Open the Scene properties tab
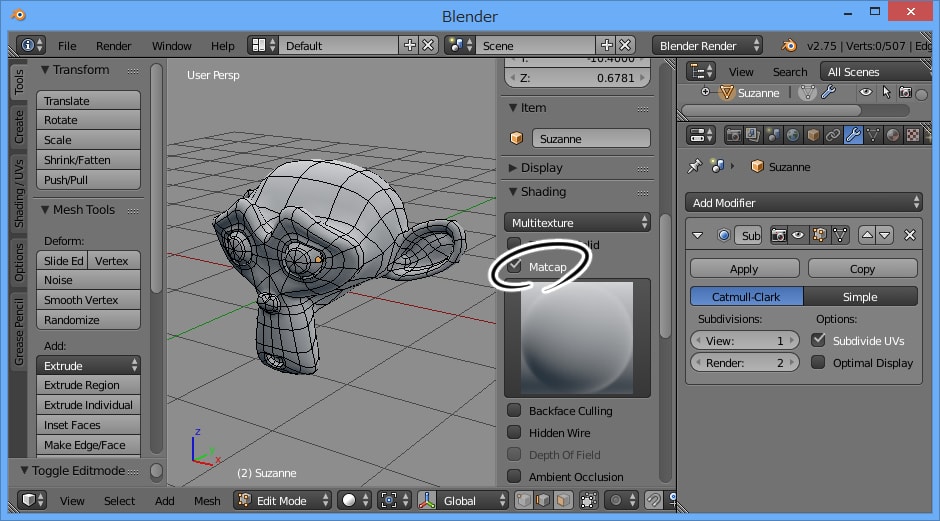 coord(773,135)
